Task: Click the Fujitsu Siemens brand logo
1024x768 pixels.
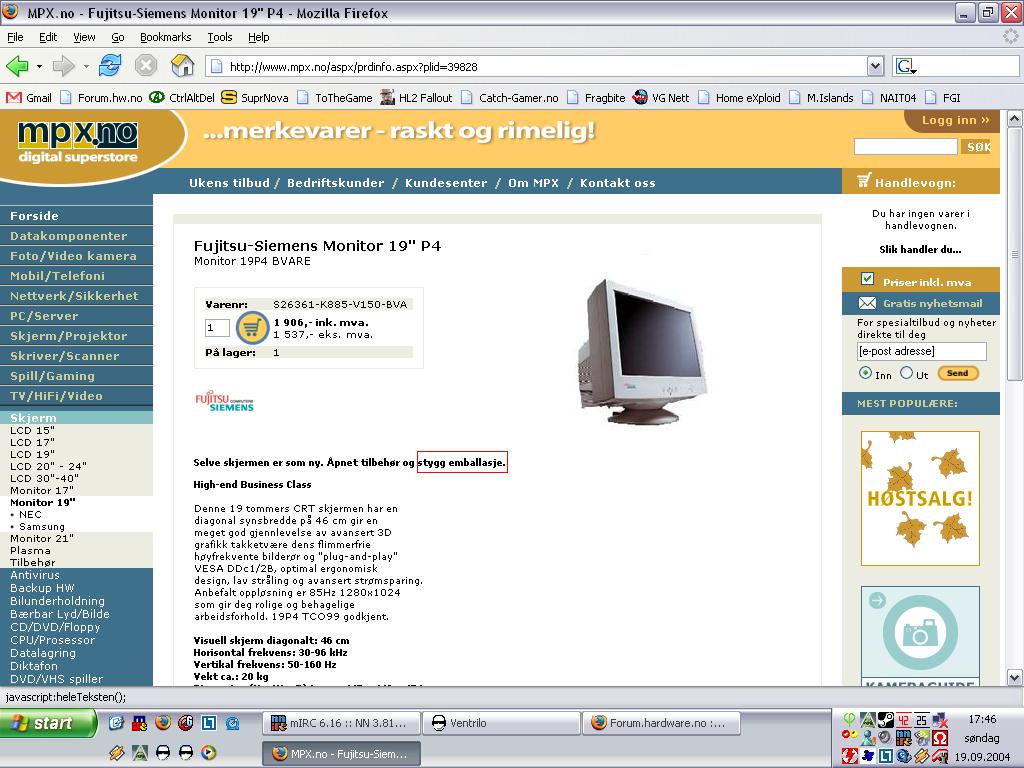Action: tap(224, 401)
